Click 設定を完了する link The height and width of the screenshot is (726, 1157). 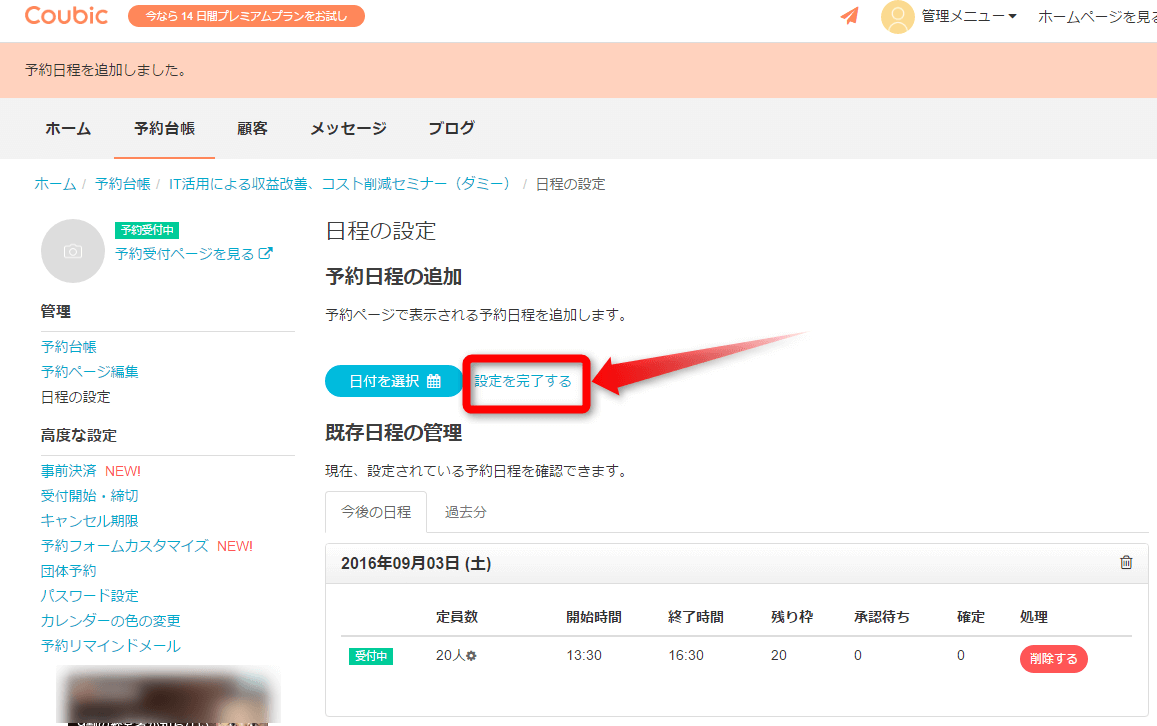click(x=523, y=381)
